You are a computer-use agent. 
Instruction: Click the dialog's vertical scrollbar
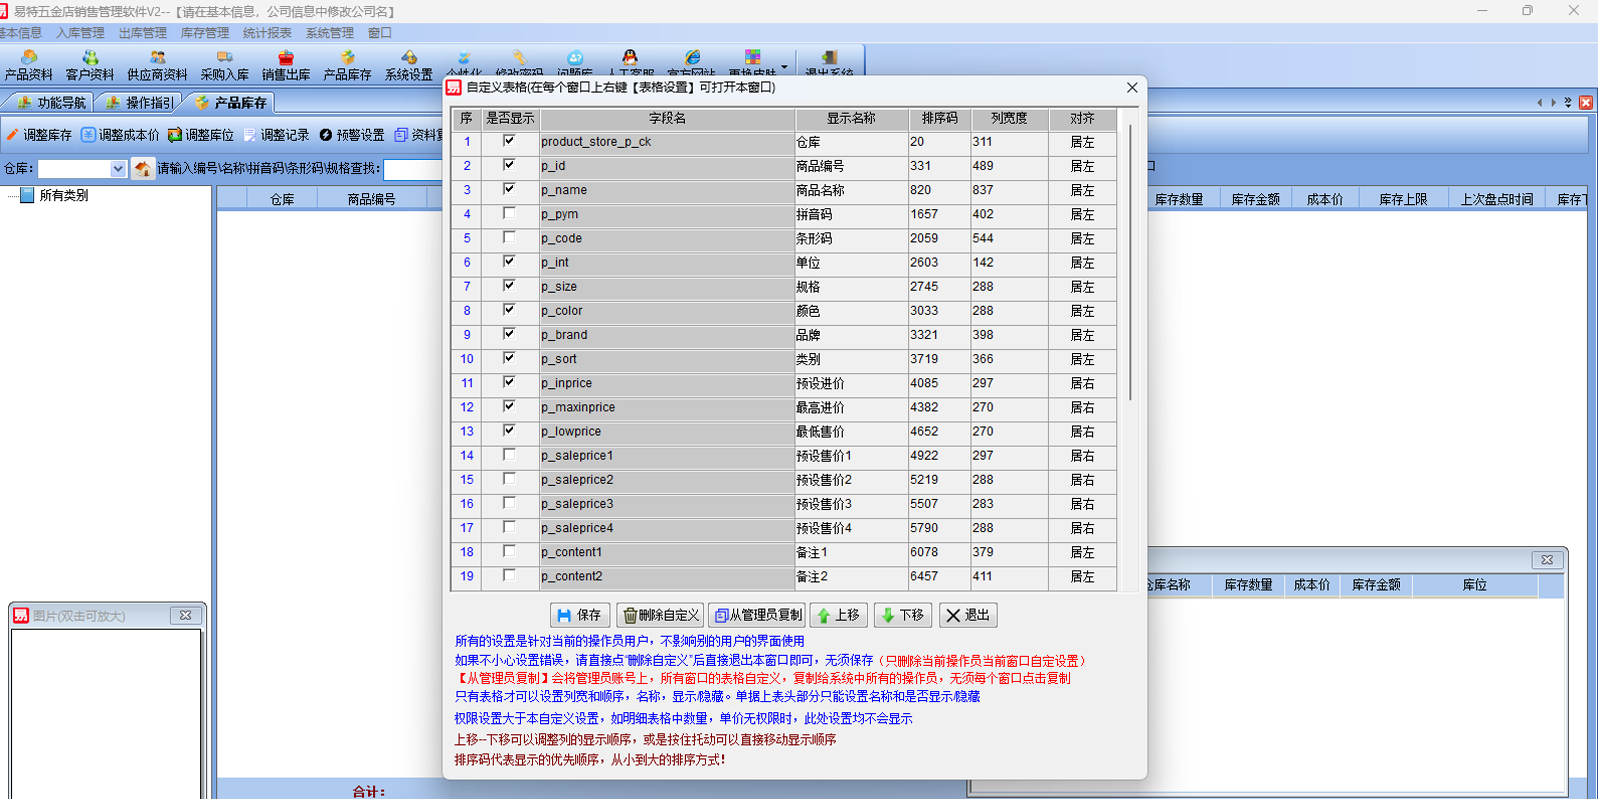1130,260
